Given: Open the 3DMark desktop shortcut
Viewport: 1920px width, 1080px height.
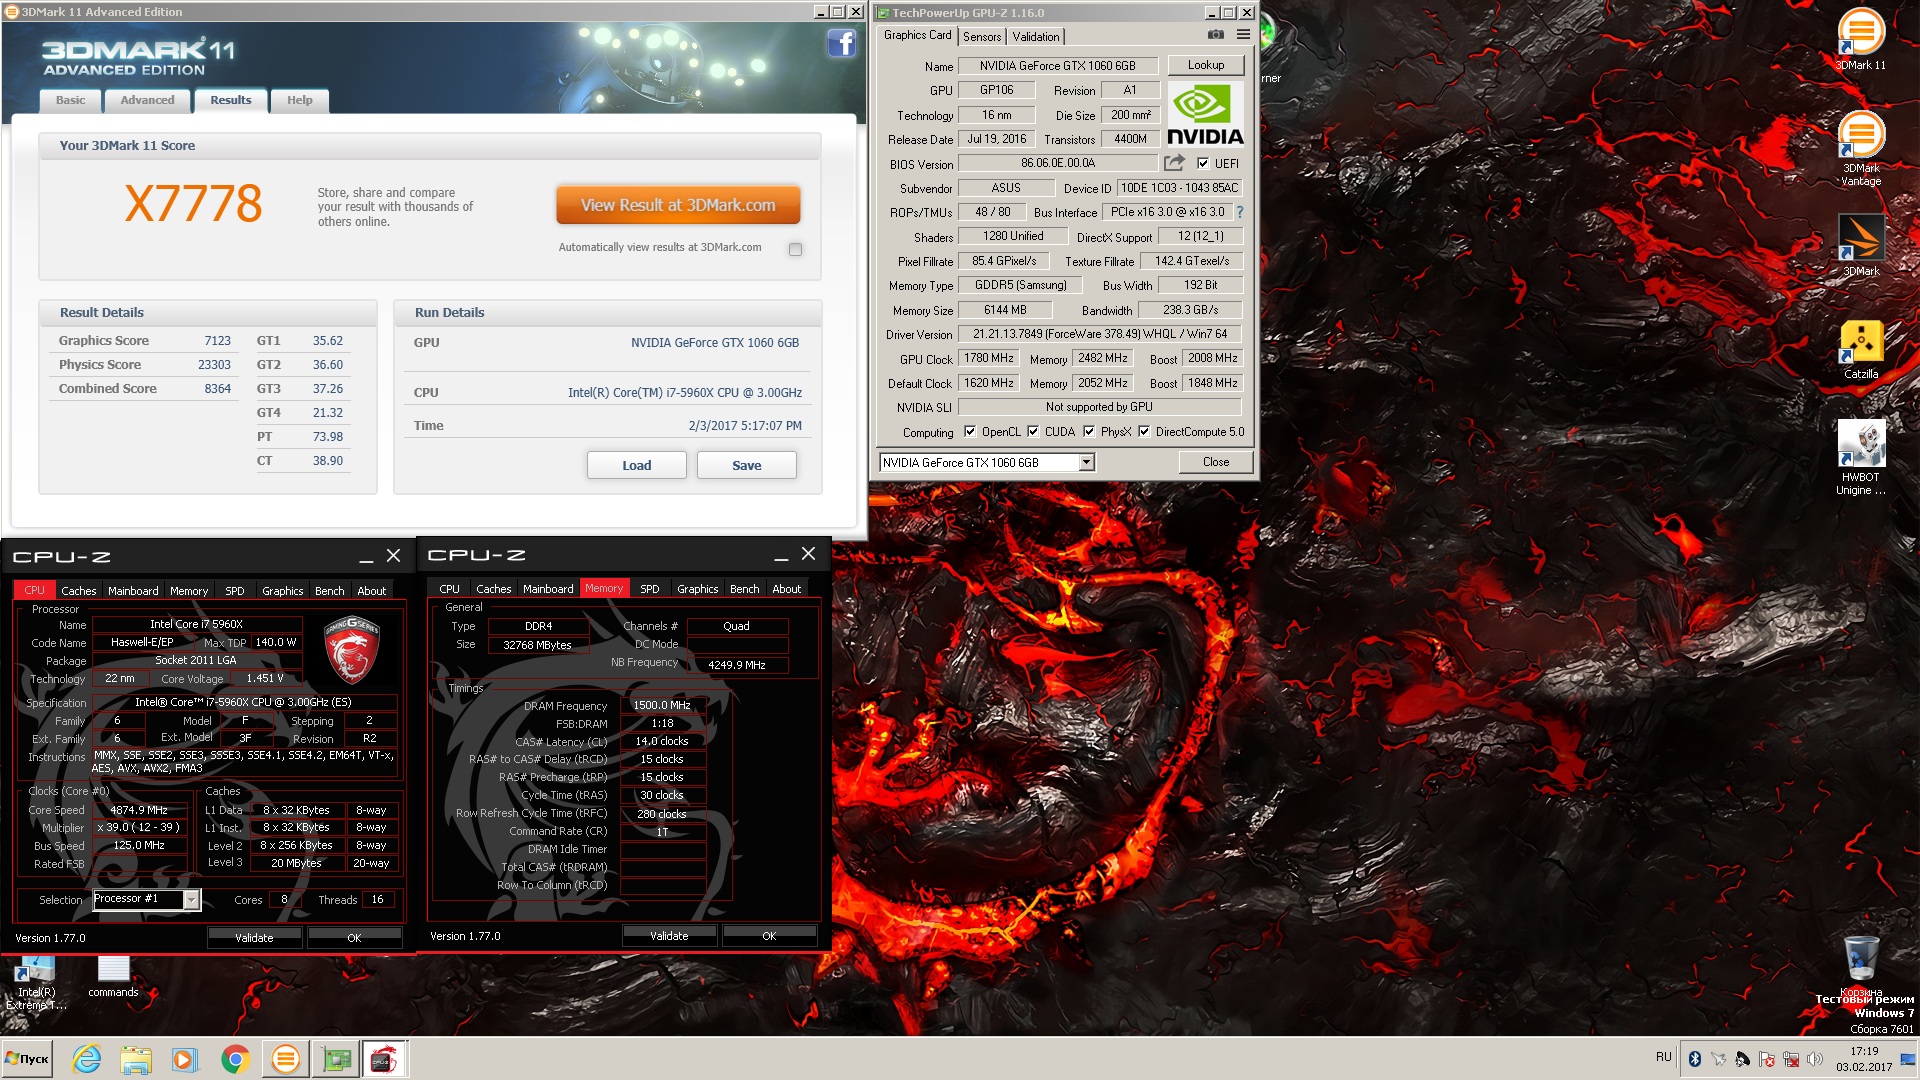Looking at the screenshot, I should [1860, 246].
